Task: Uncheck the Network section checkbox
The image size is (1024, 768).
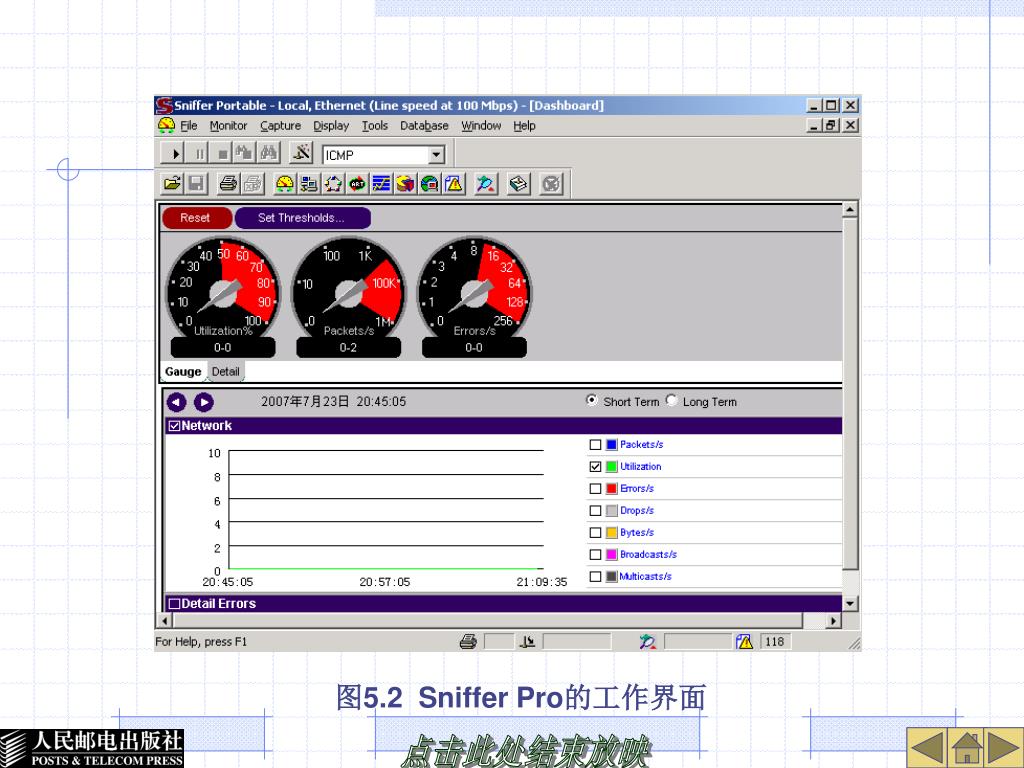Action: click(x=174, y=426)
